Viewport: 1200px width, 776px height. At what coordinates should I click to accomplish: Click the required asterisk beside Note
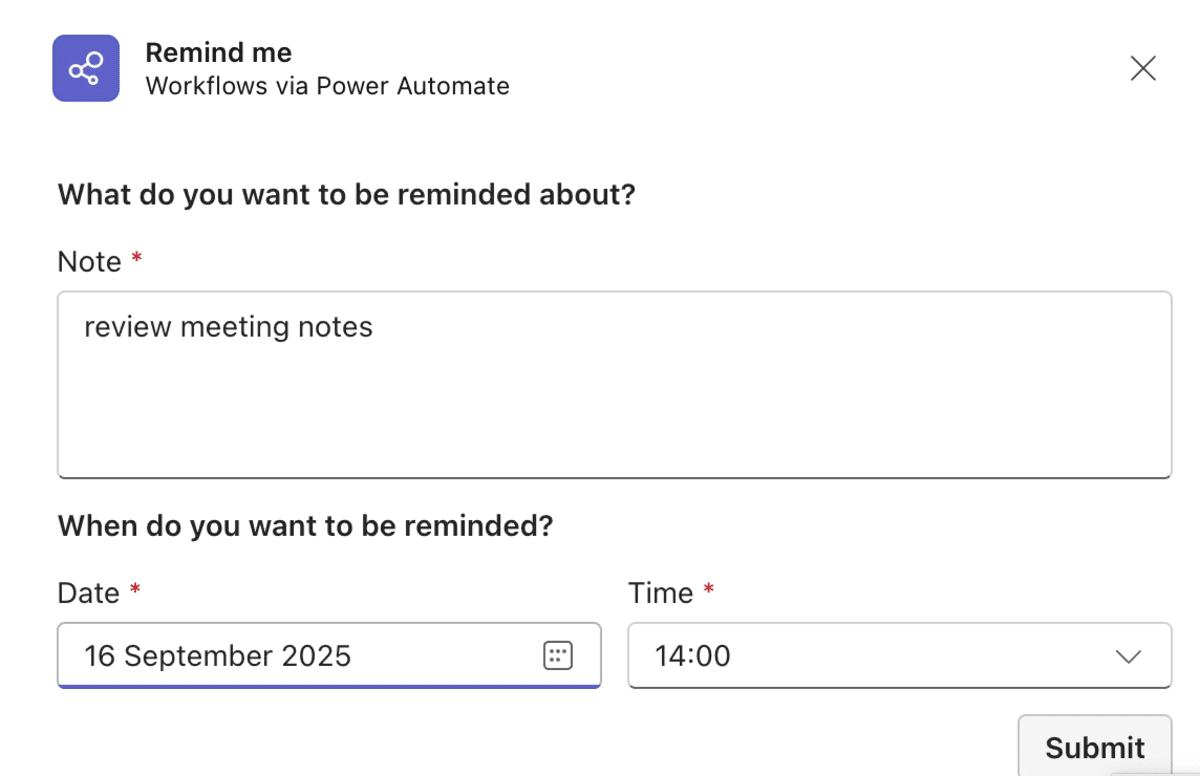click(135, 258)
